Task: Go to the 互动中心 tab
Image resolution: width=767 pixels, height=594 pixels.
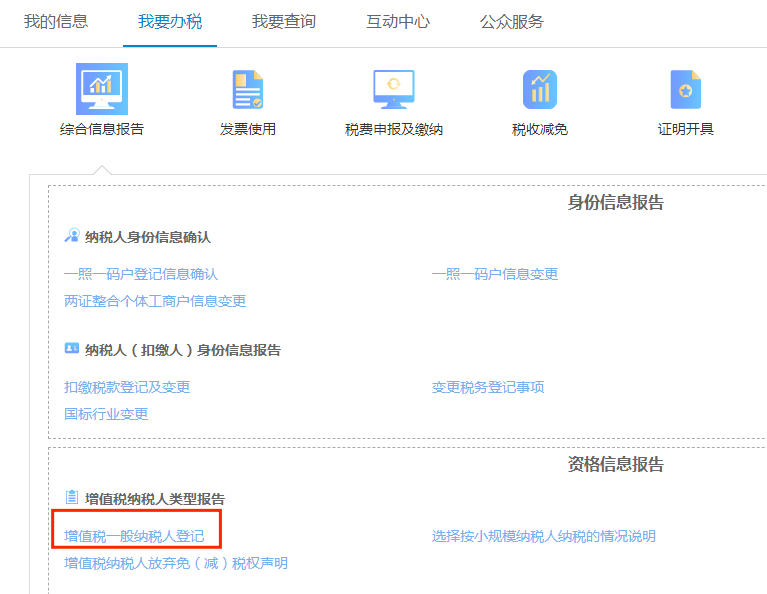Action: [x=398, y=22]
